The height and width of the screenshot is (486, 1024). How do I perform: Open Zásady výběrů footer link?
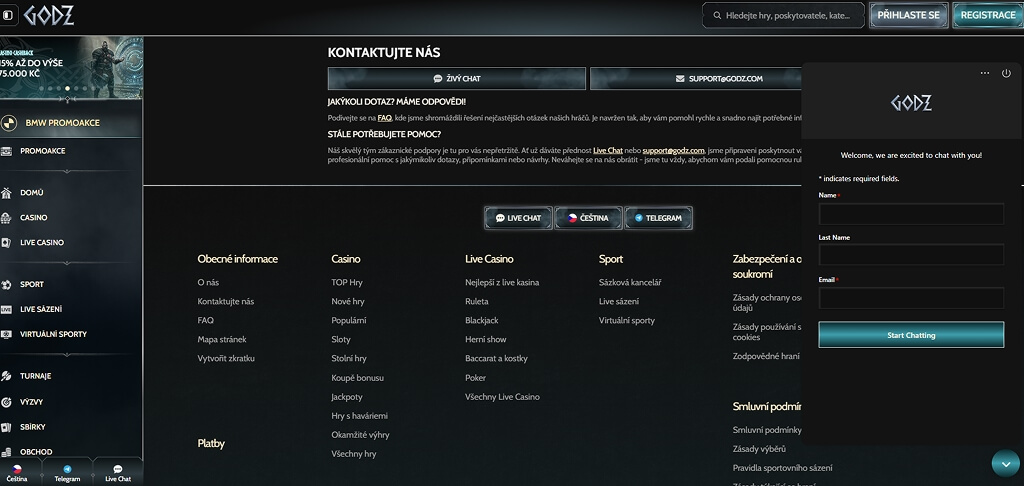759,449
